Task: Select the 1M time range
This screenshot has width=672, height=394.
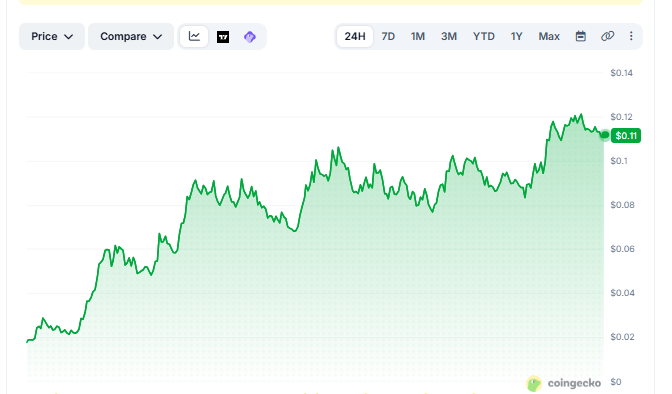Action: (x=418, y=36)
